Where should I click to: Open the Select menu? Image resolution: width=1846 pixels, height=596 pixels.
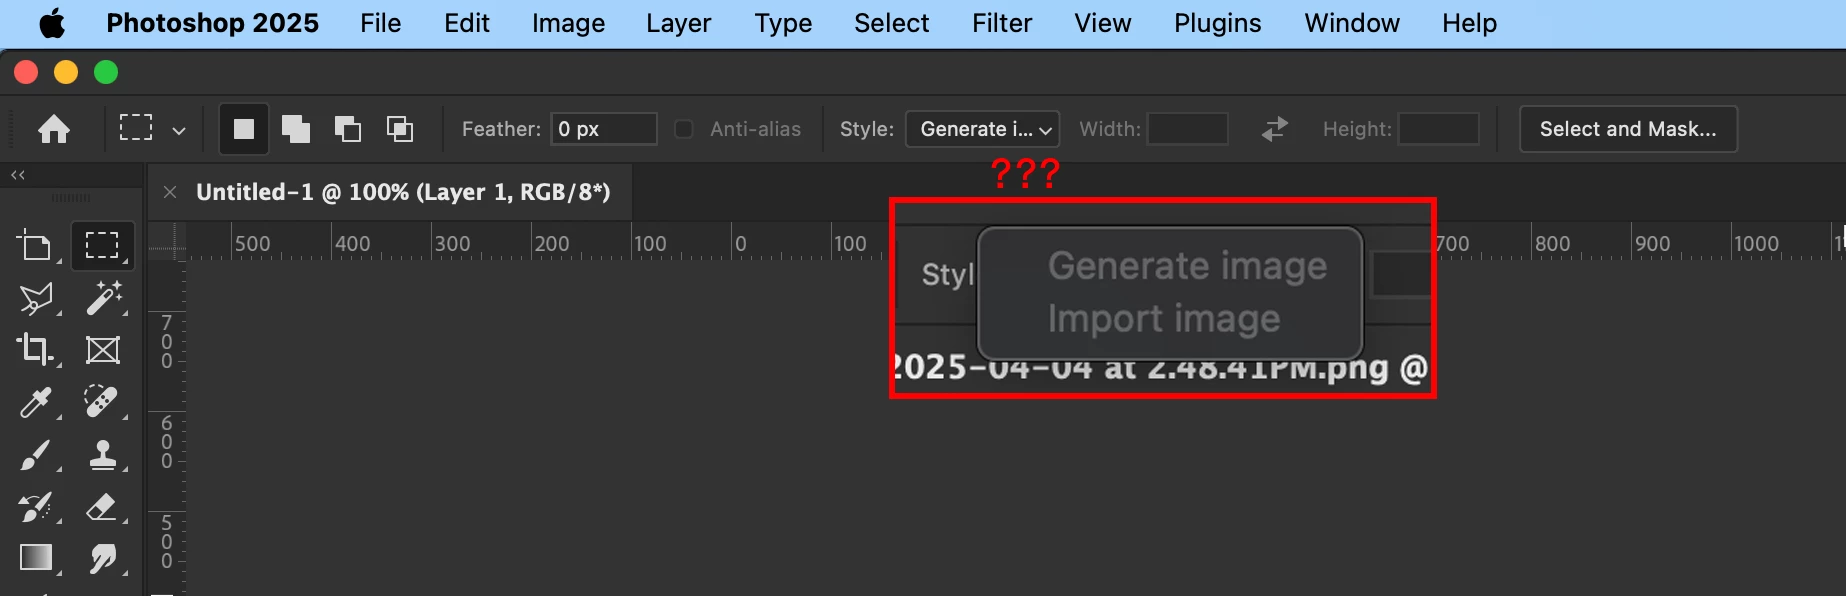tap(891, 23)
